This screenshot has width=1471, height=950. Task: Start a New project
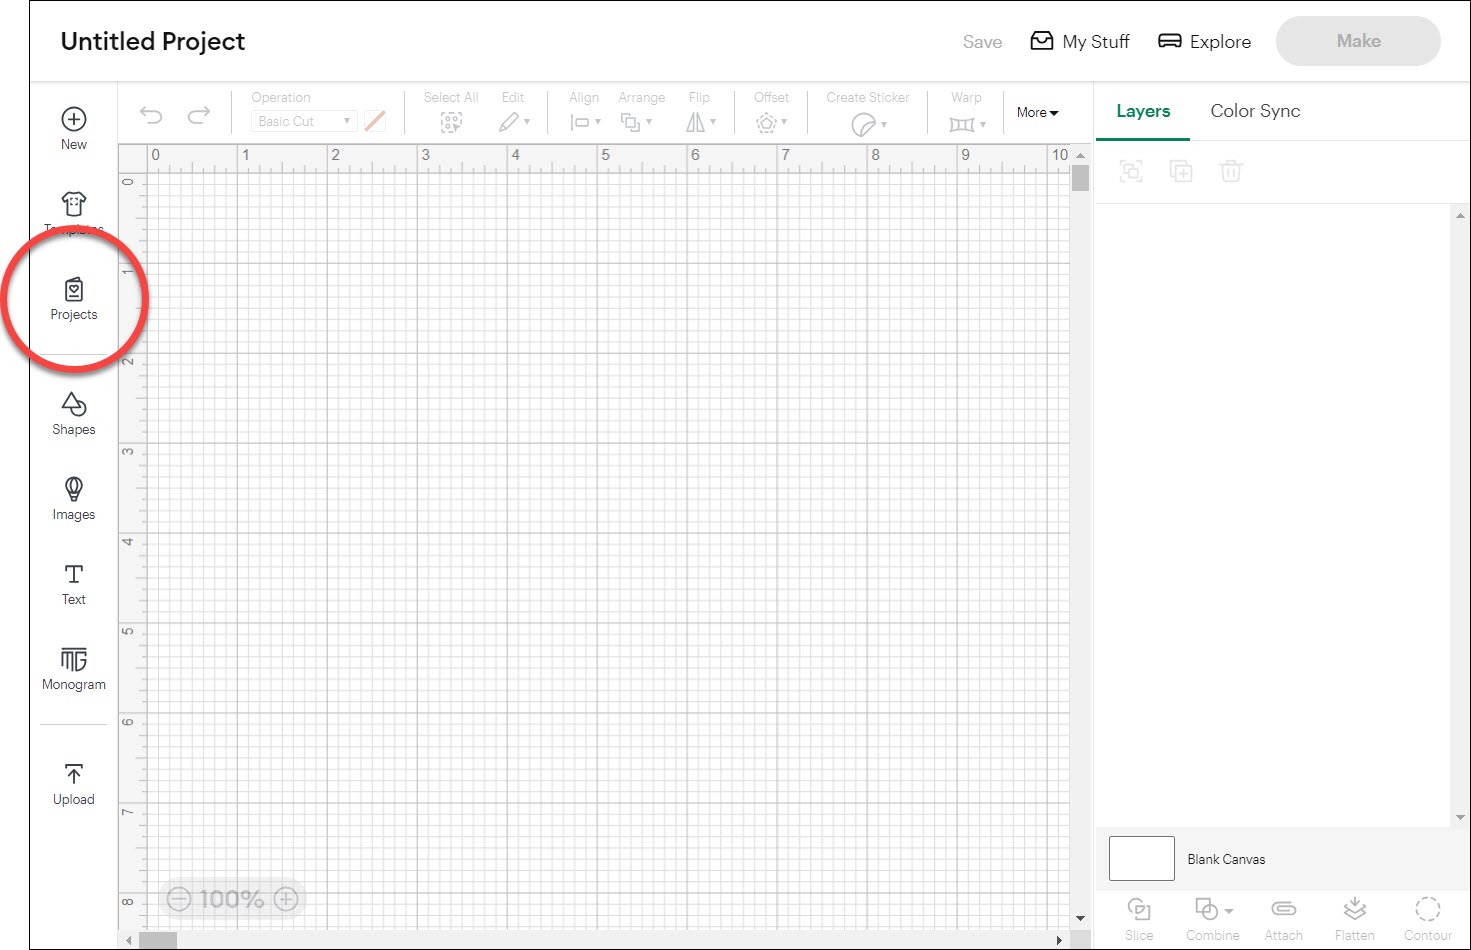tap(73, 126)
